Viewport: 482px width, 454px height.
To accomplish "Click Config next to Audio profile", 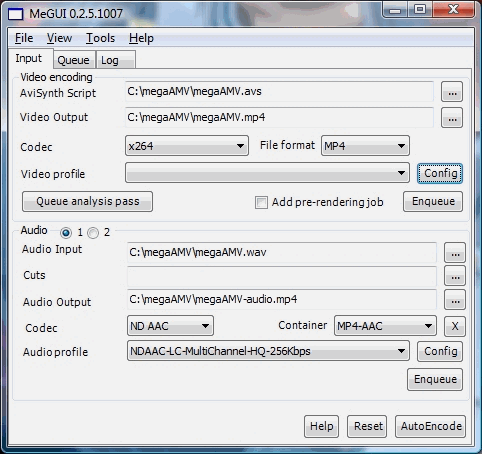I will (x=440, y=351).
